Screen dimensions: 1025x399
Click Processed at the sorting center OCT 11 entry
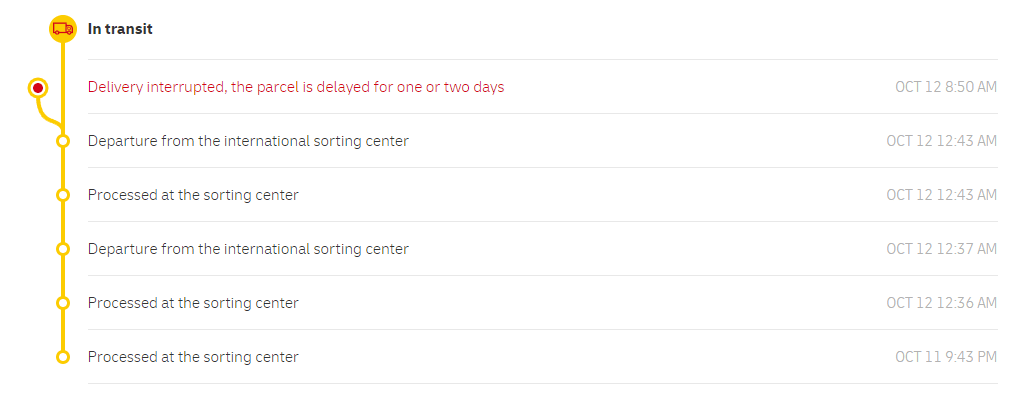[193, 357]
